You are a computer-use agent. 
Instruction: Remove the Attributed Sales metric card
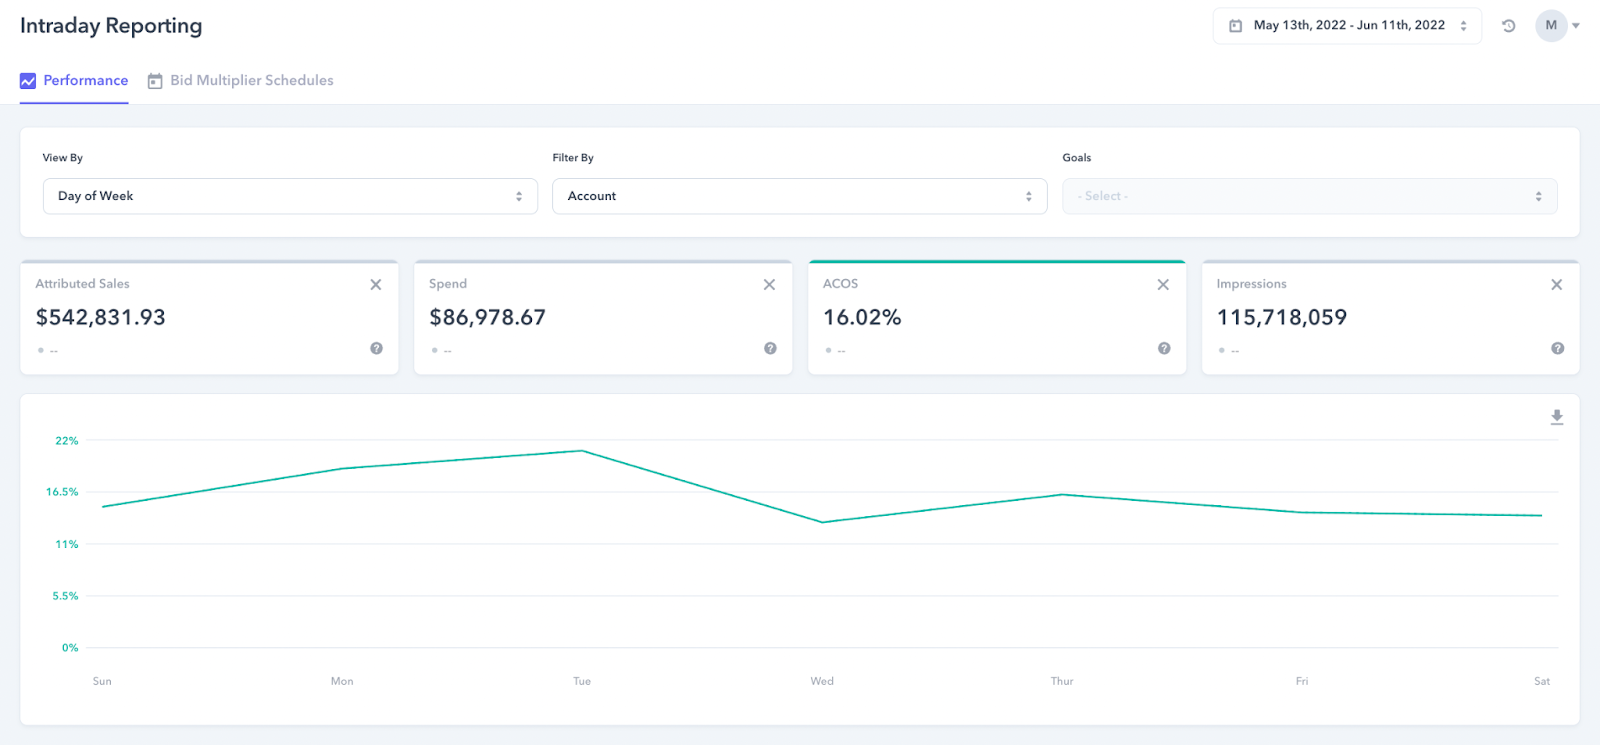pos(376,285)
